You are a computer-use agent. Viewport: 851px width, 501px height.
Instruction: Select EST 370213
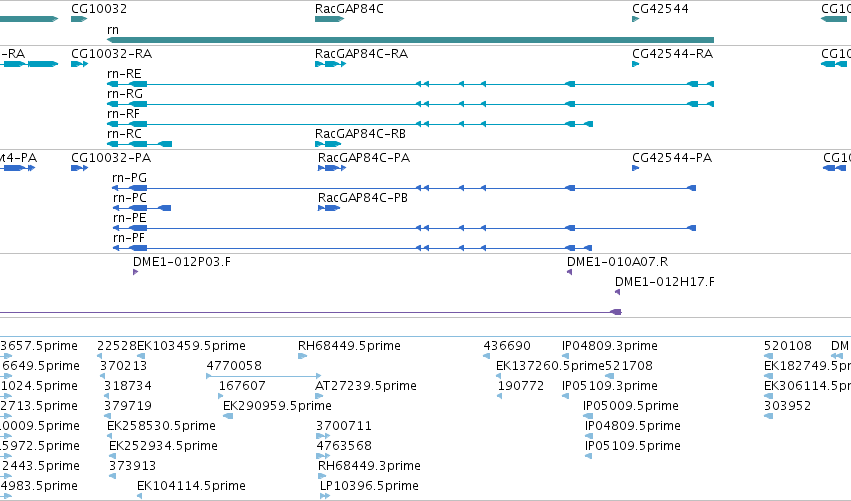[x=123, y=366]
